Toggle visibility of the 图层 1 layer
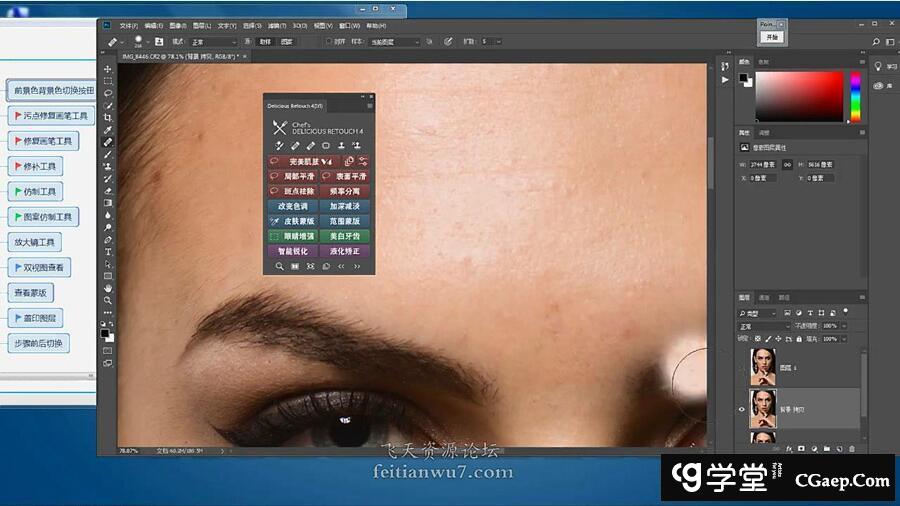The height and width of the screenshot is (506, 900). pos(741,368)
